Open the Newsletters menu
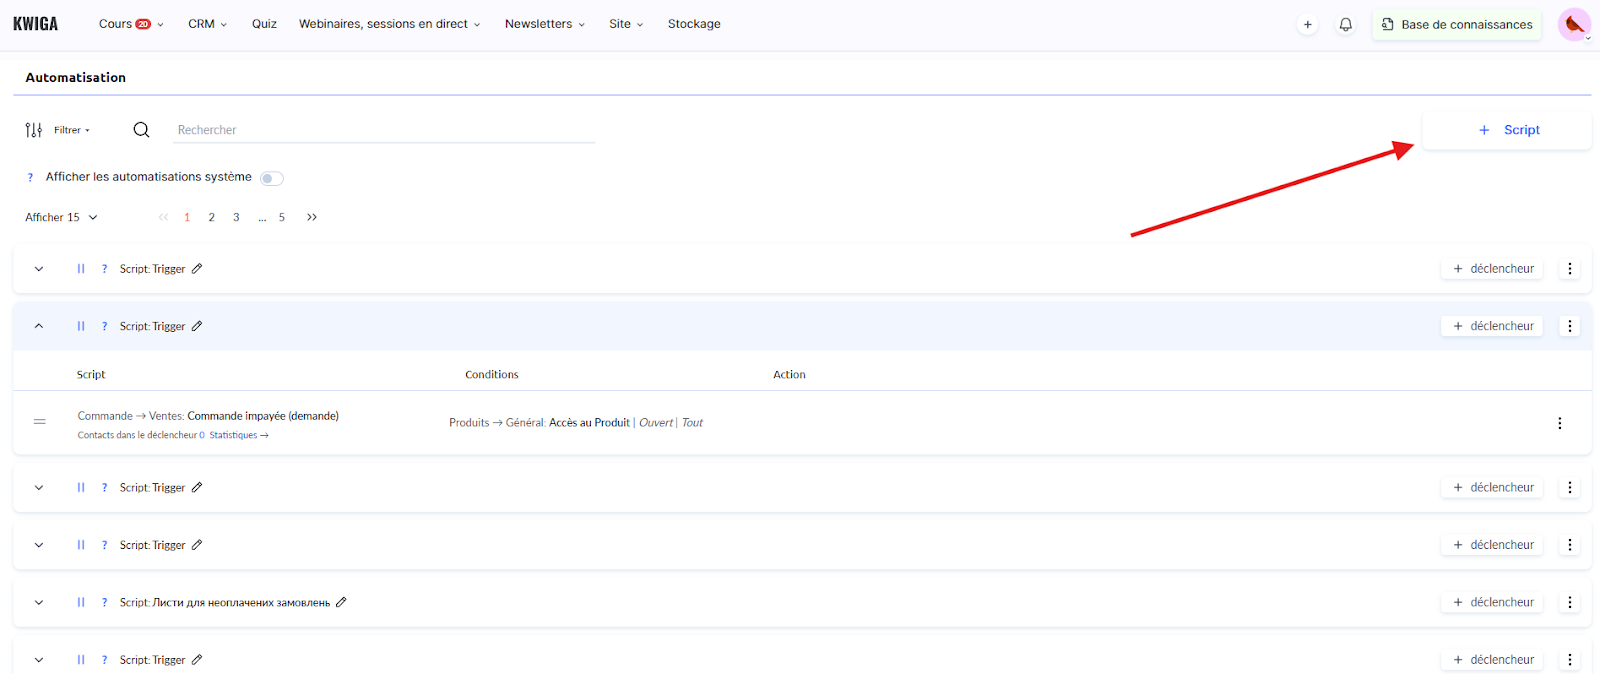Viewport: 1600px width, 674px height. pyautogui.click(x=544, y=24)
